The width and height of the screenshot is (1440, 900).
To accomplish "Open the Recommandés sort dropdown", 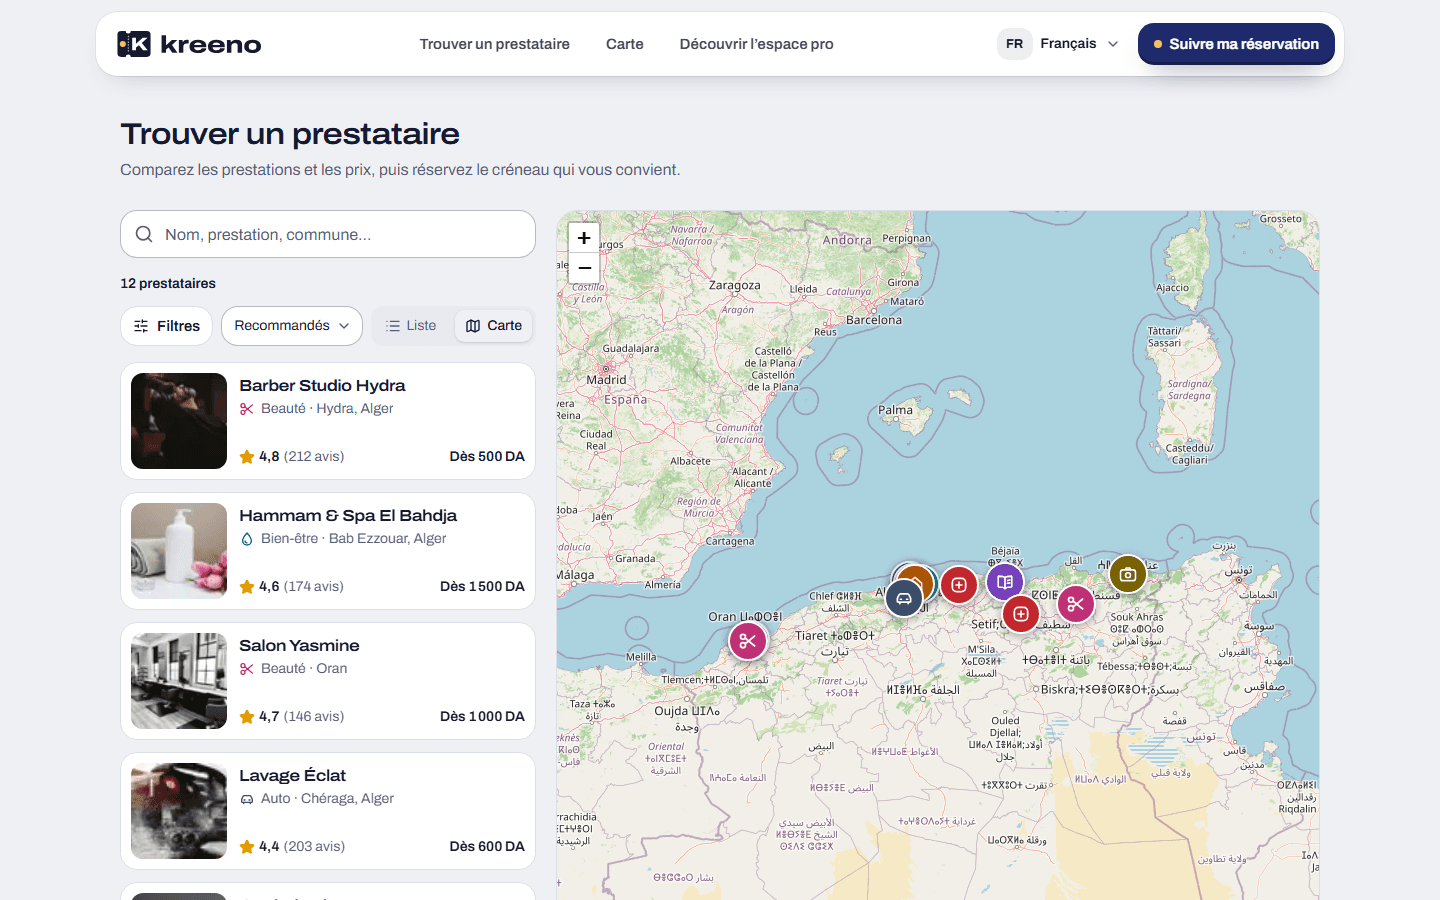I will (292, 326).
